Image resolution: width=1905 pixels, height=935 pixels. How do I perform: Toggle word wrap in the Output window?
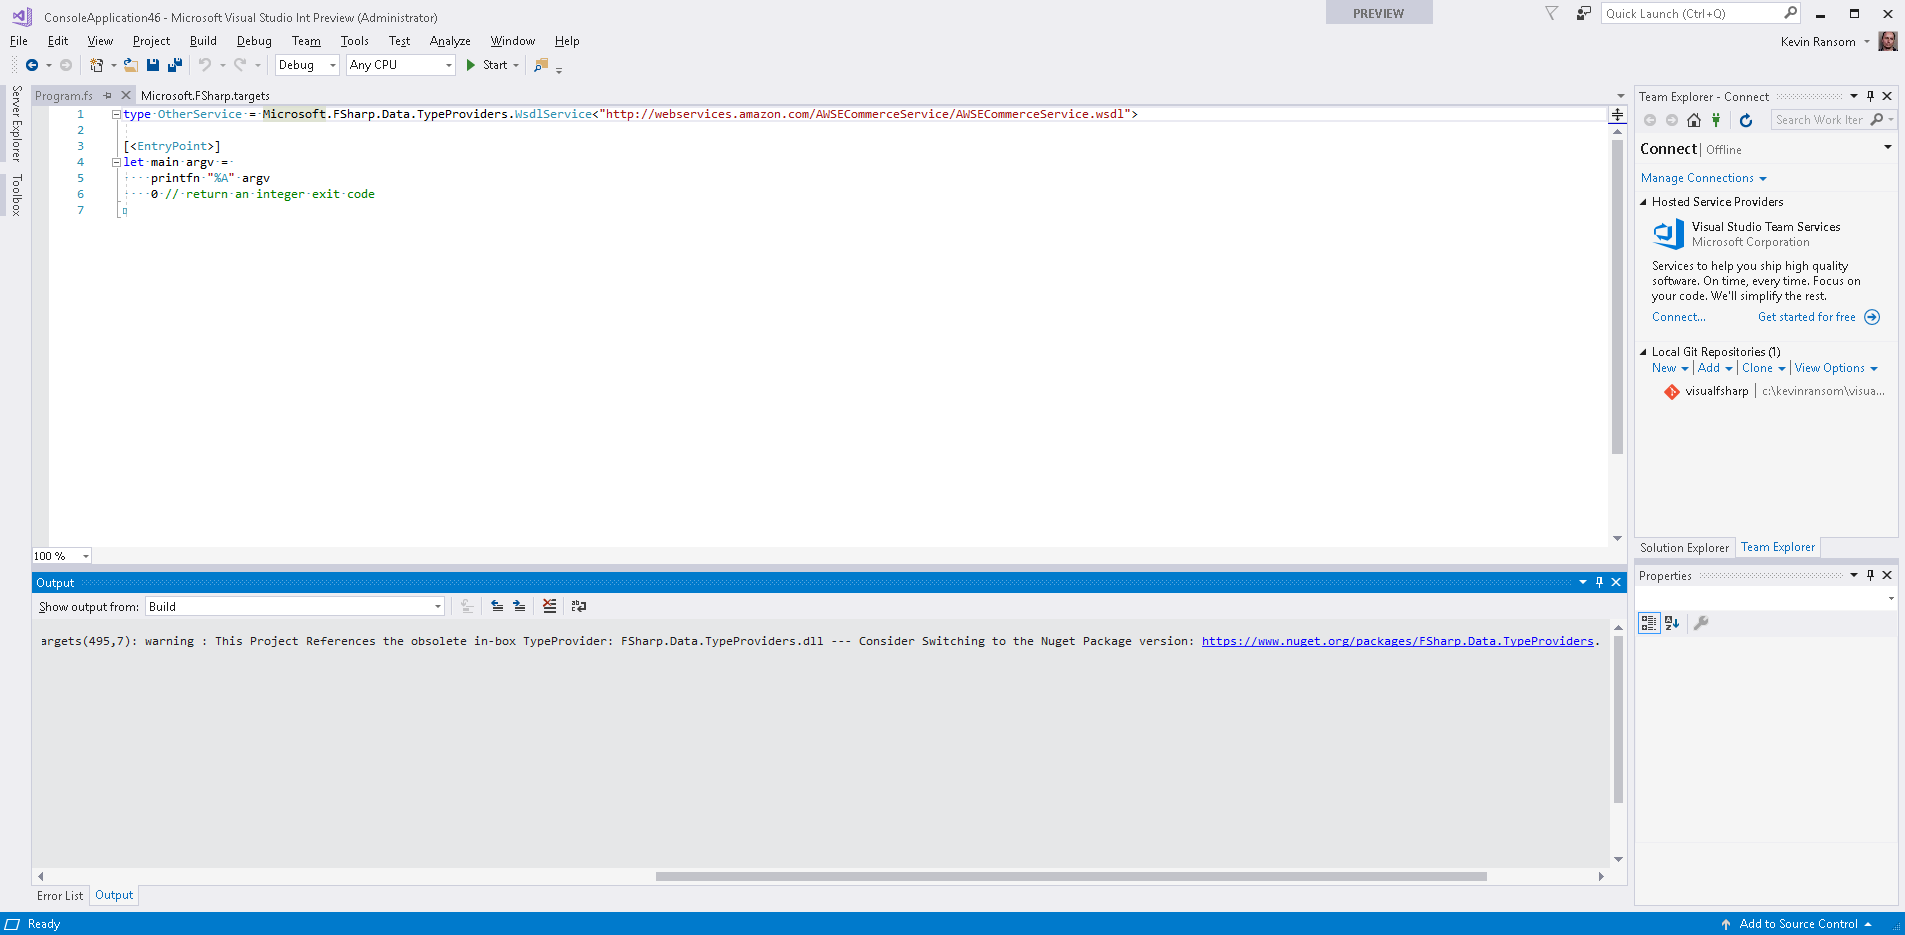click(x=578, y=606)
